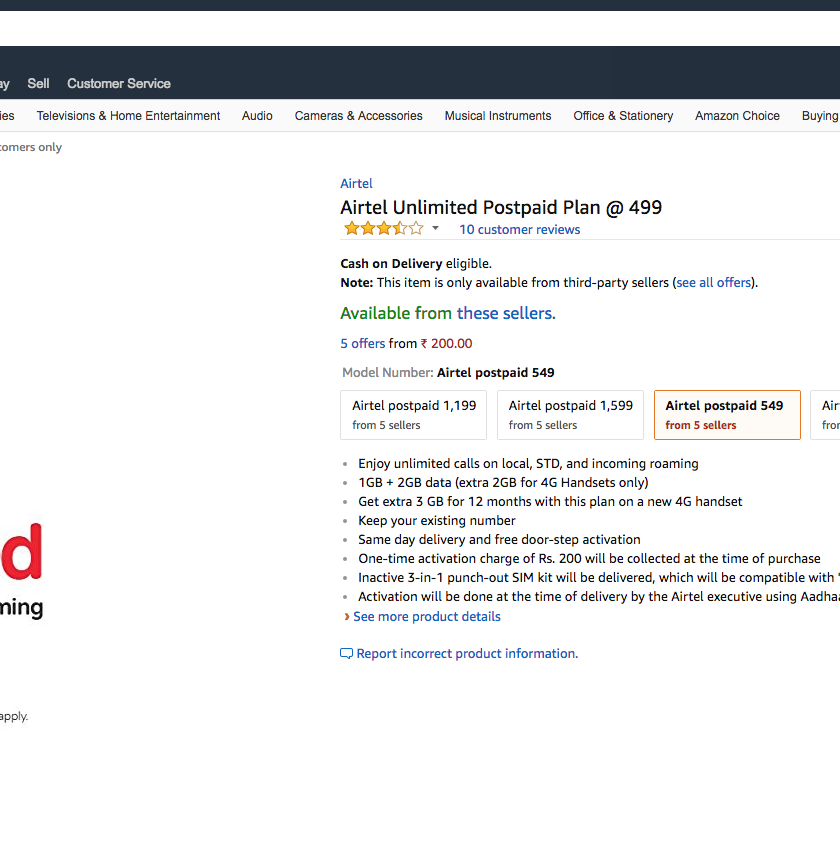Select Airtel postpaid 1,599 option
Screen dimensions: 840x859
pyautogui.click(x=570, y=415)
